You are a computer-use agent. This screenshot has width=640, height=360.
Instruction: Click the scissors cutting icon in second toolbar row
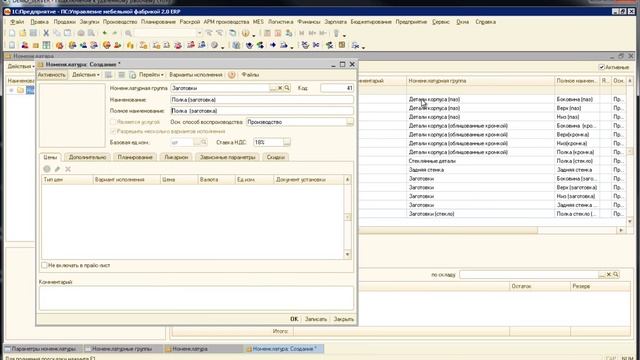(x=316, y=45)
